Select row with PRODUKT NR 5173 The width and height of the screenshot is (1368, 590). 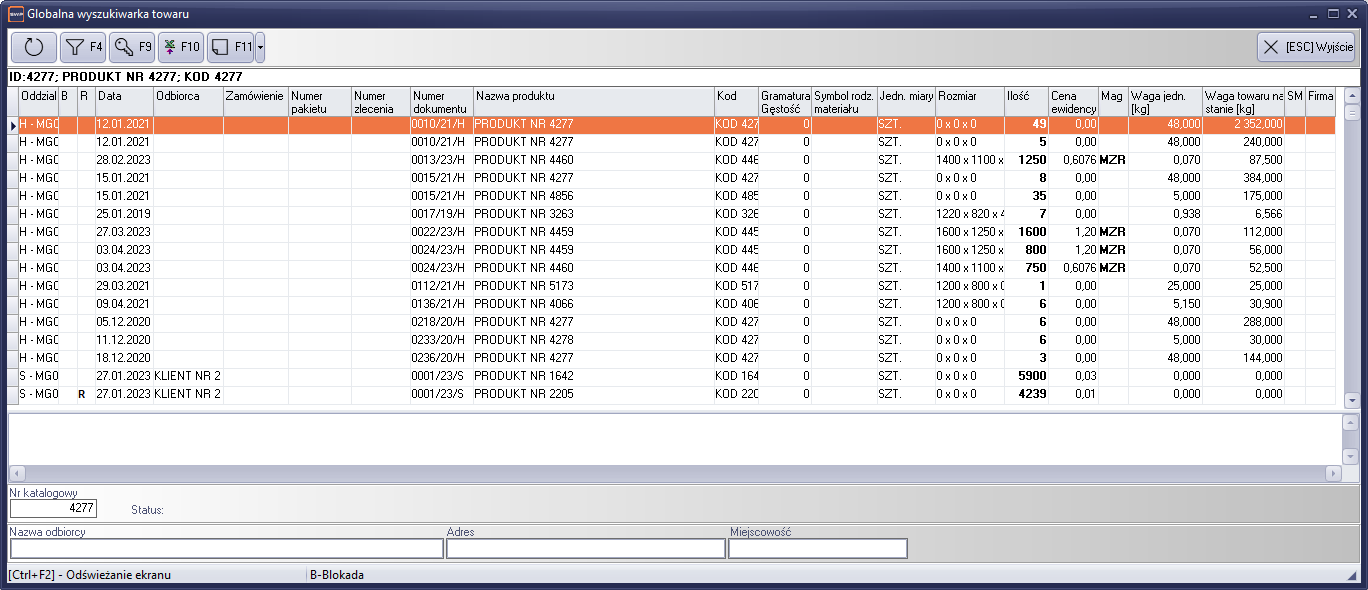coord(592,286)
